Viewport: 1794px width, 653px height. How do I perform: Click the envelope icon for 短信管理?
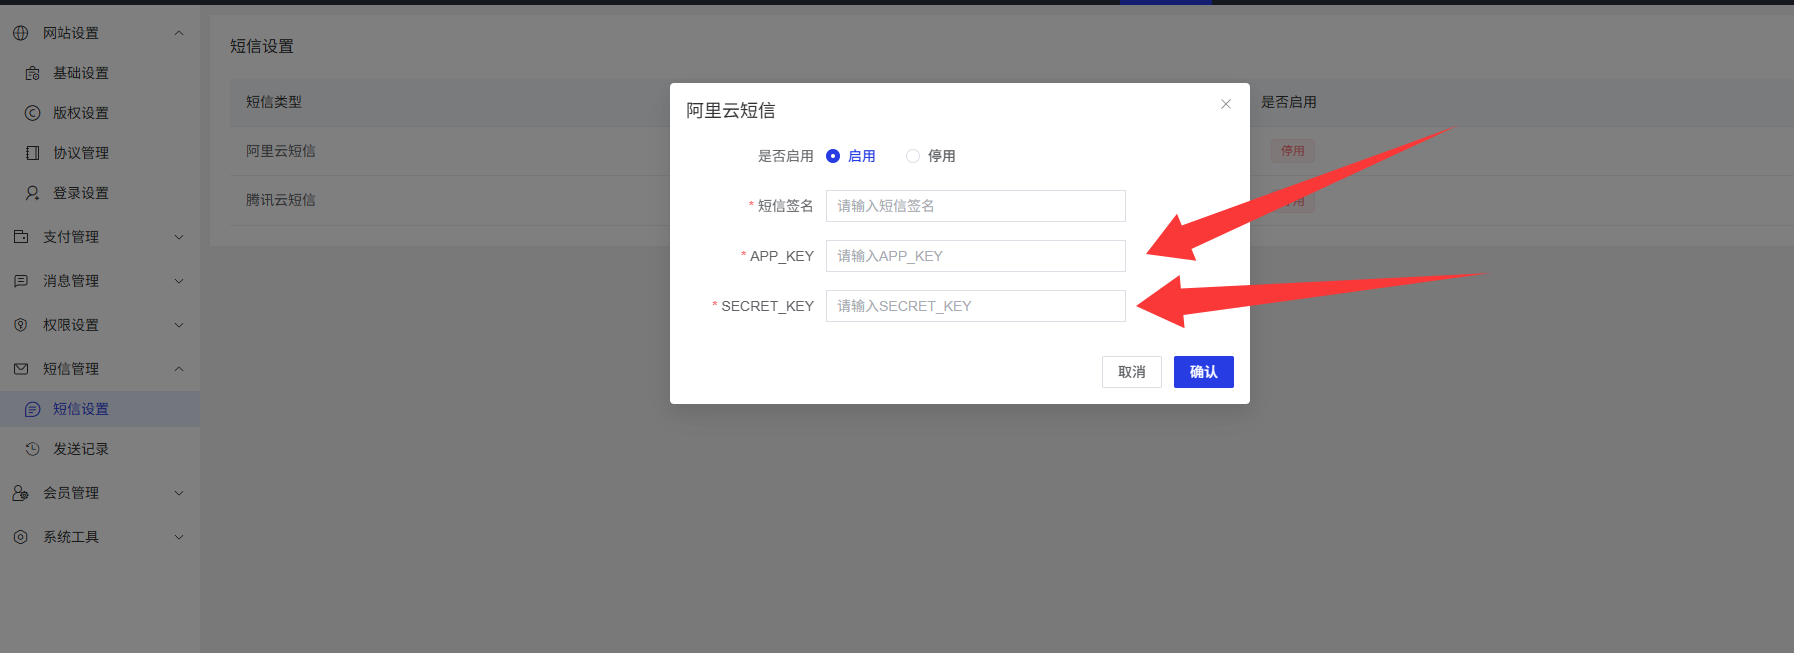tap(21, 369)
